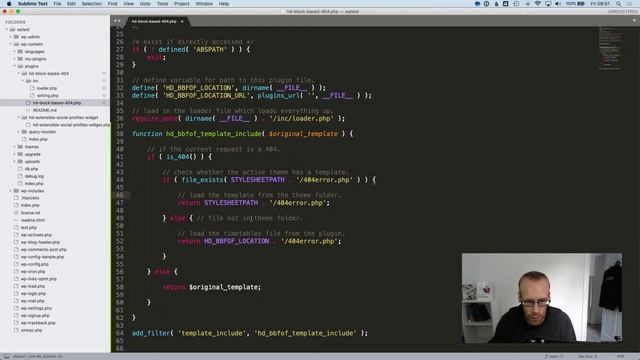Open the Goto menu
Image resolution: width=640 pixels, height=360 pixels.
pos(145,4)
